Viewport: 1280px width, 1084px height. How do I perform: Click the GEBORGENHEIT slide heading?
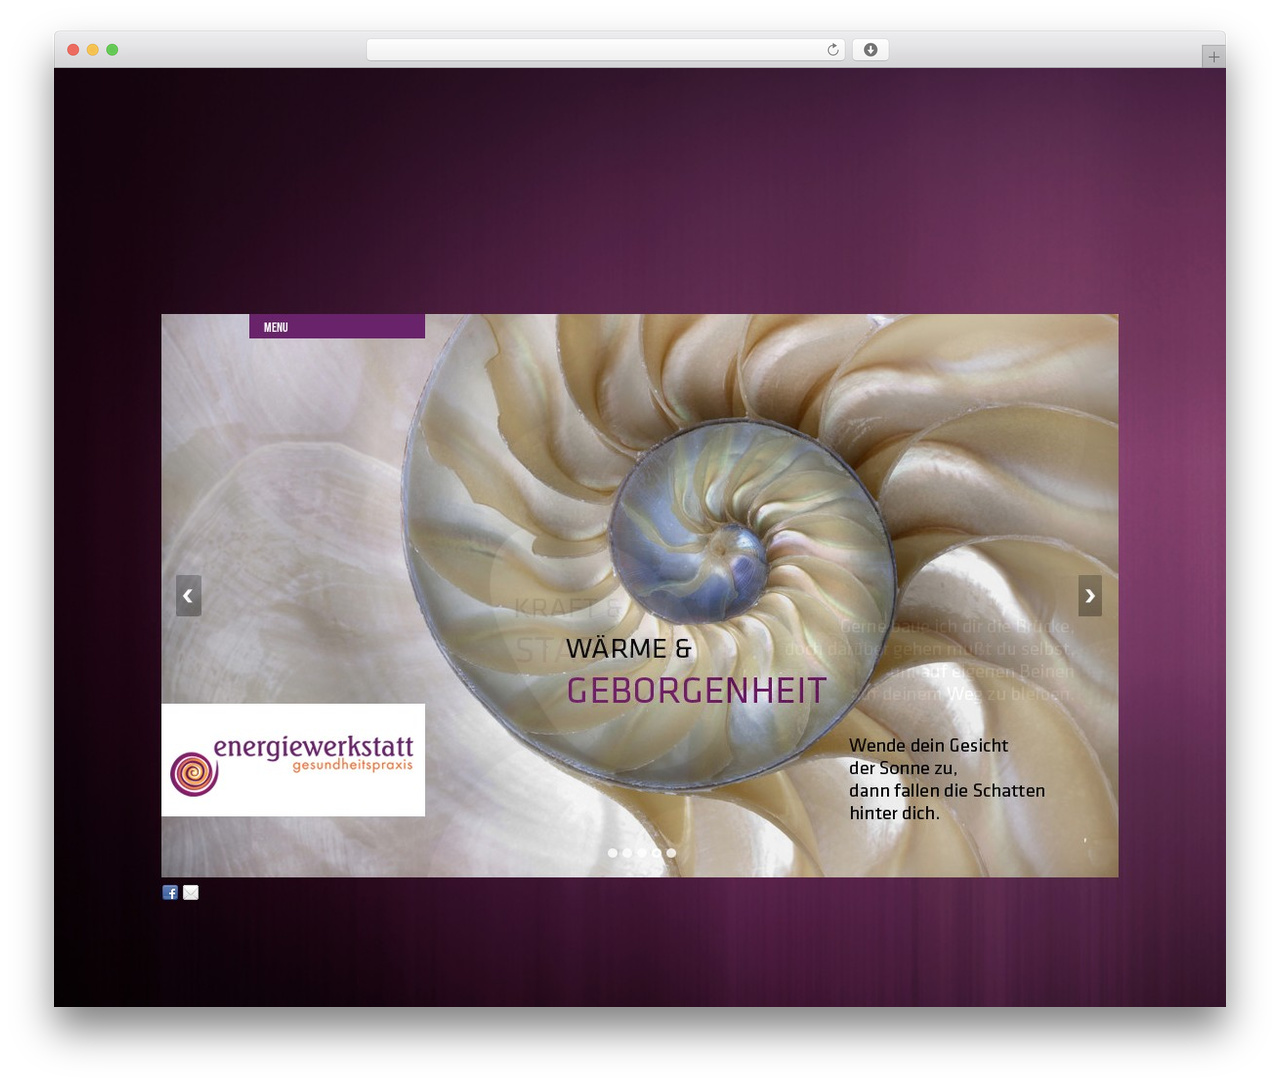(696, 690)
